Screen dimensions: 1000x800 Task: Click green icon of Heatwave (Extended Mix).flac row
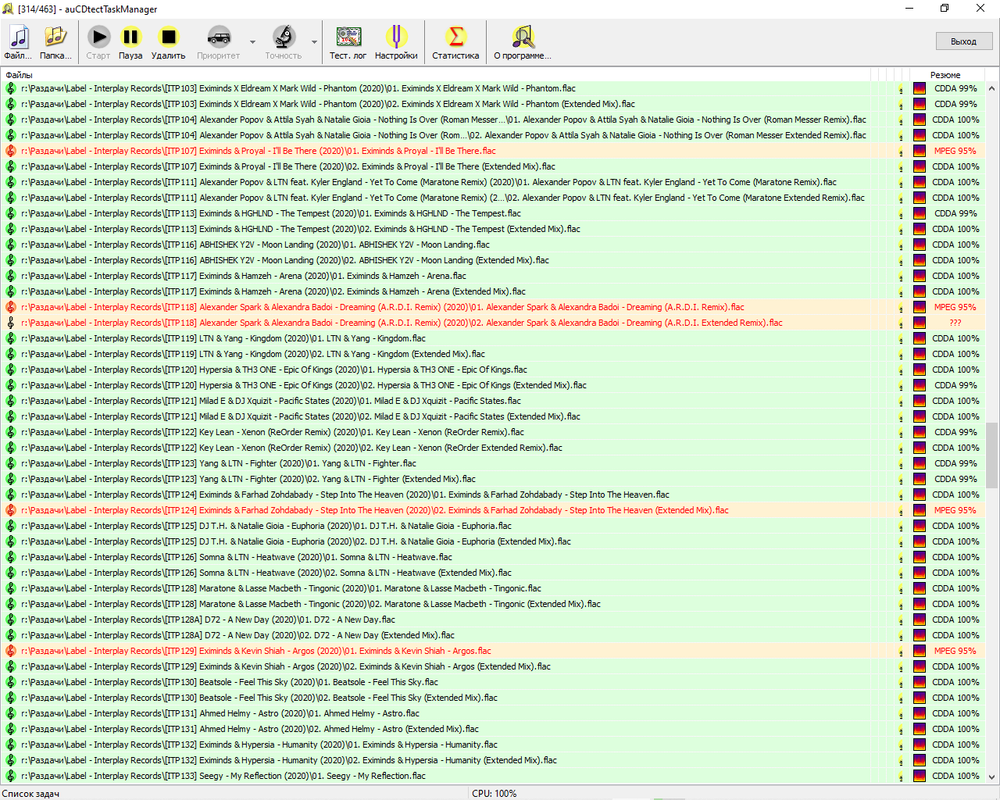10,573
